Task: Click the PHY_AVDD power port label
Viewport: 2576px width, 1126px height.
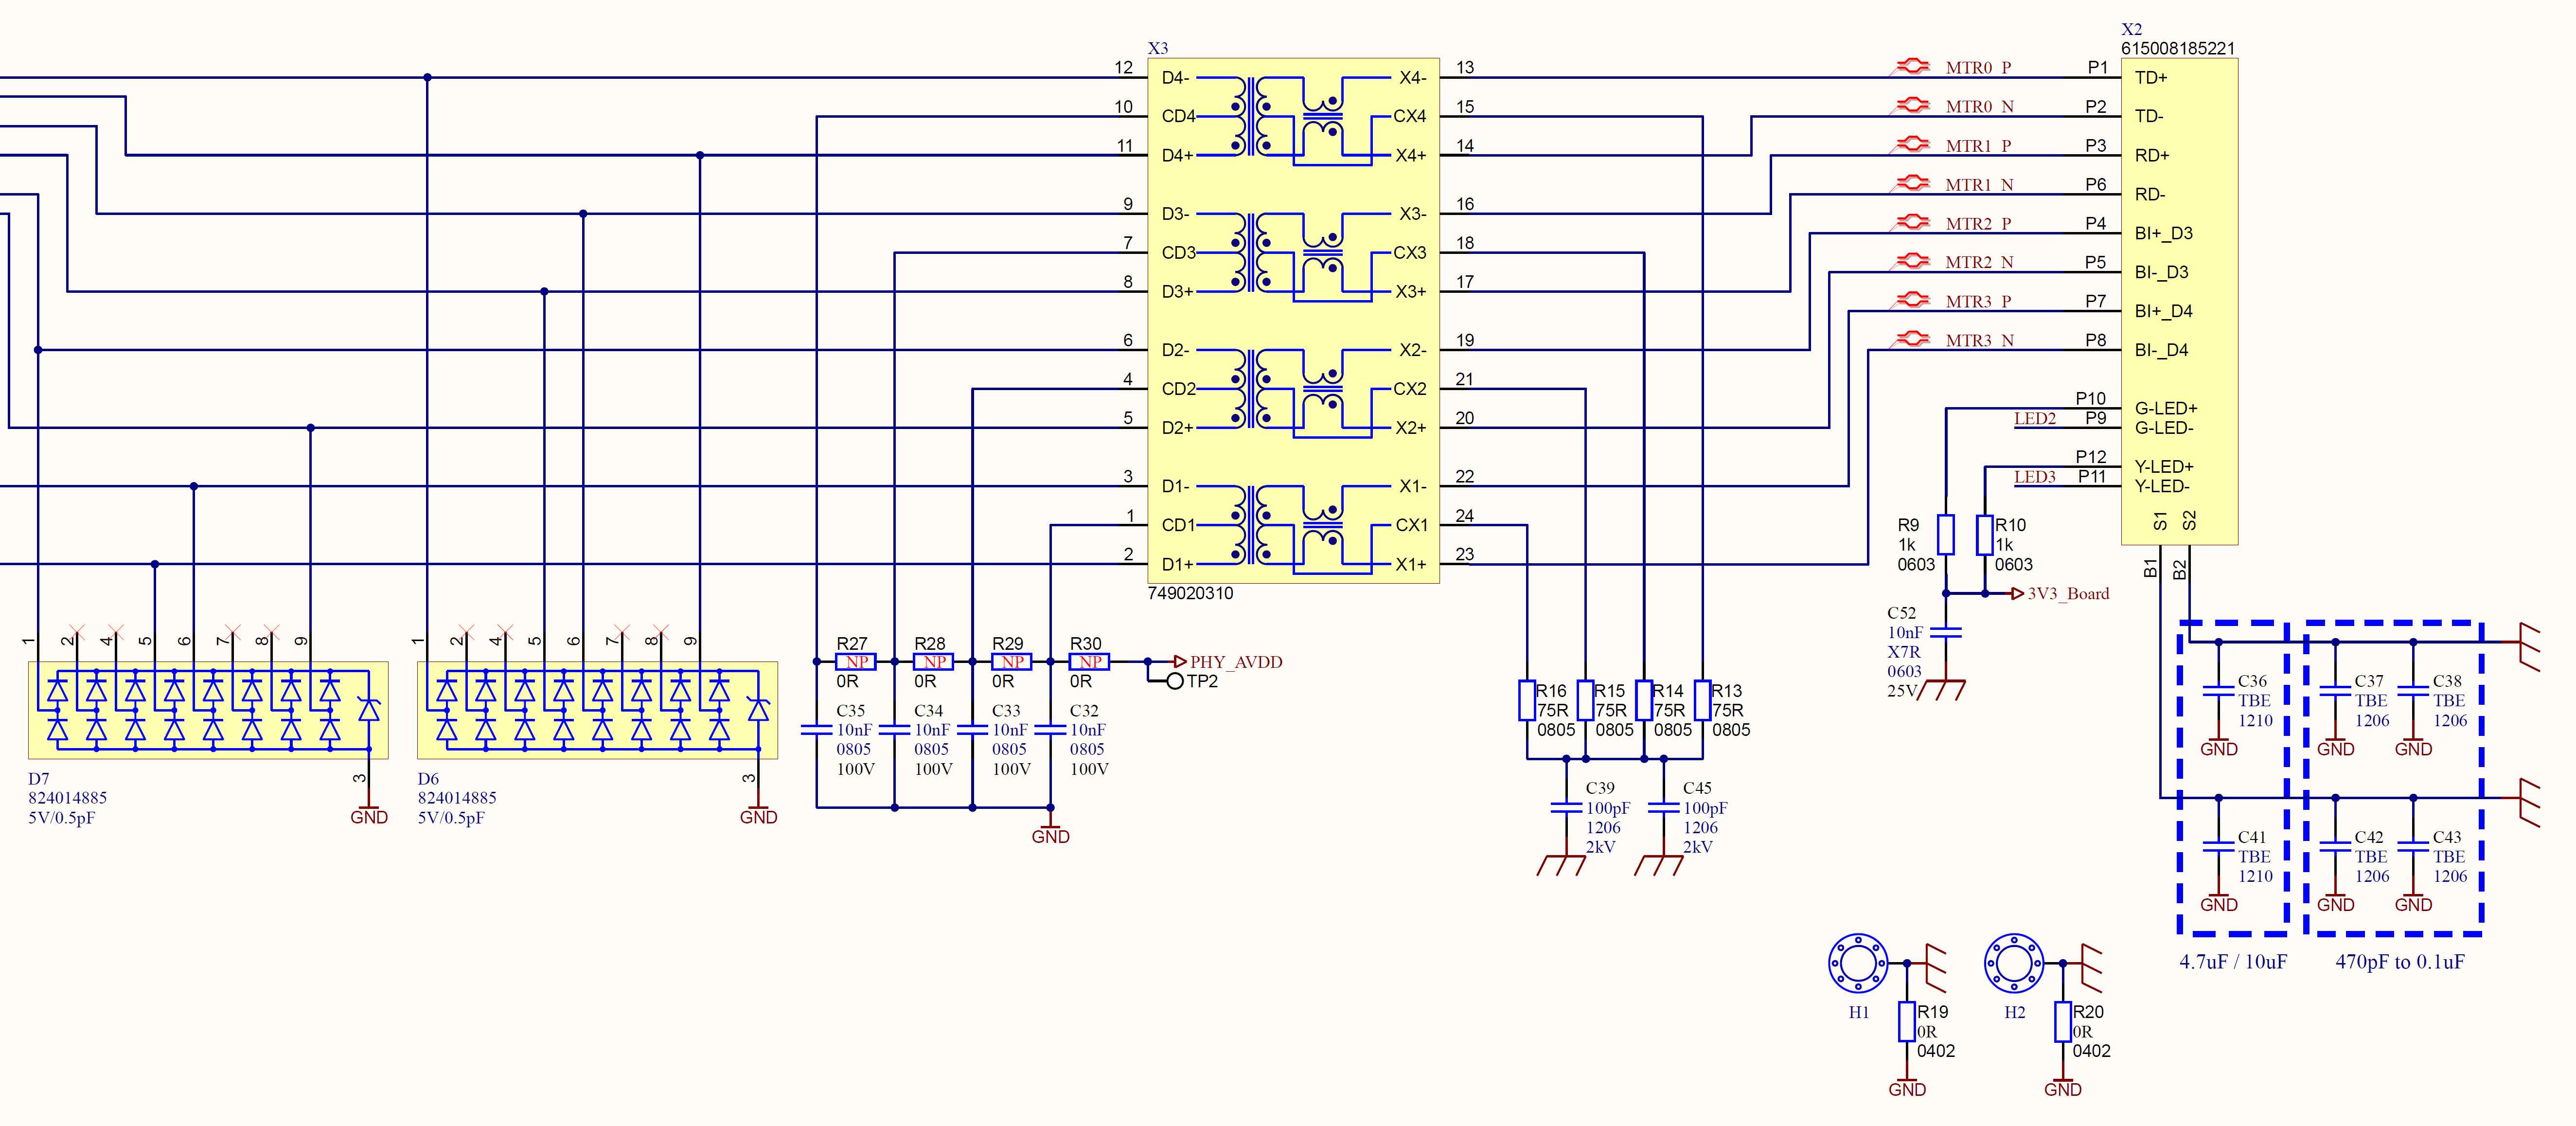Action: [x=1235, y=662]
